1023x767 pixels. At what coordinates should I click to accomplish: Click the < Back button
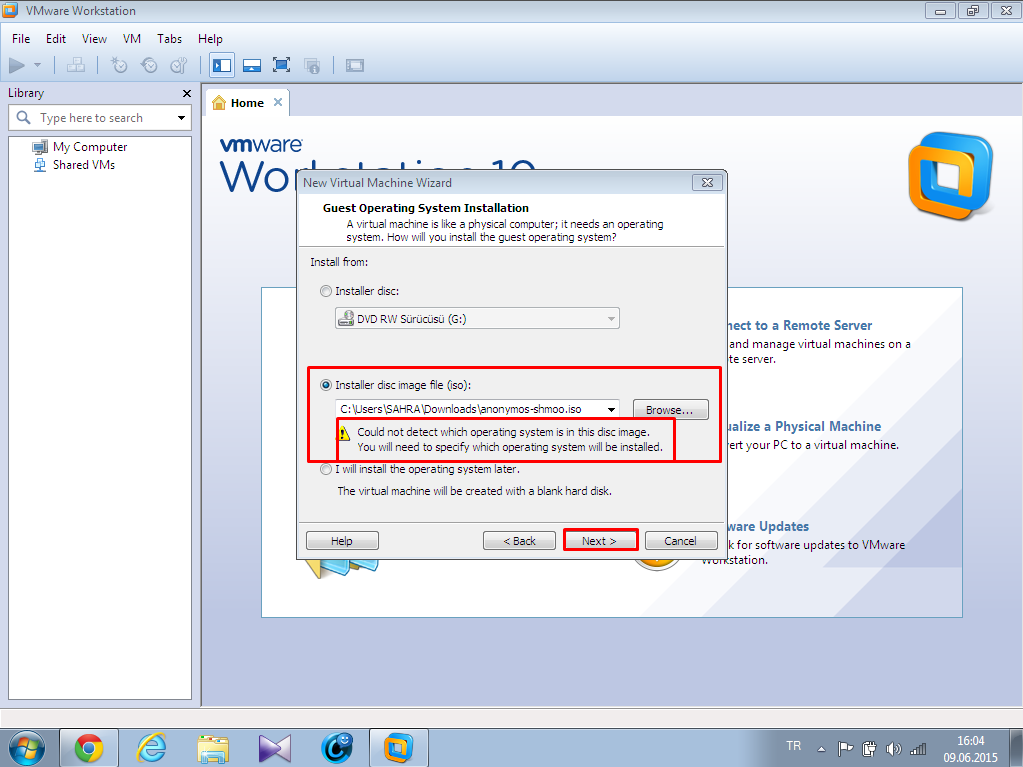point(519,541)
